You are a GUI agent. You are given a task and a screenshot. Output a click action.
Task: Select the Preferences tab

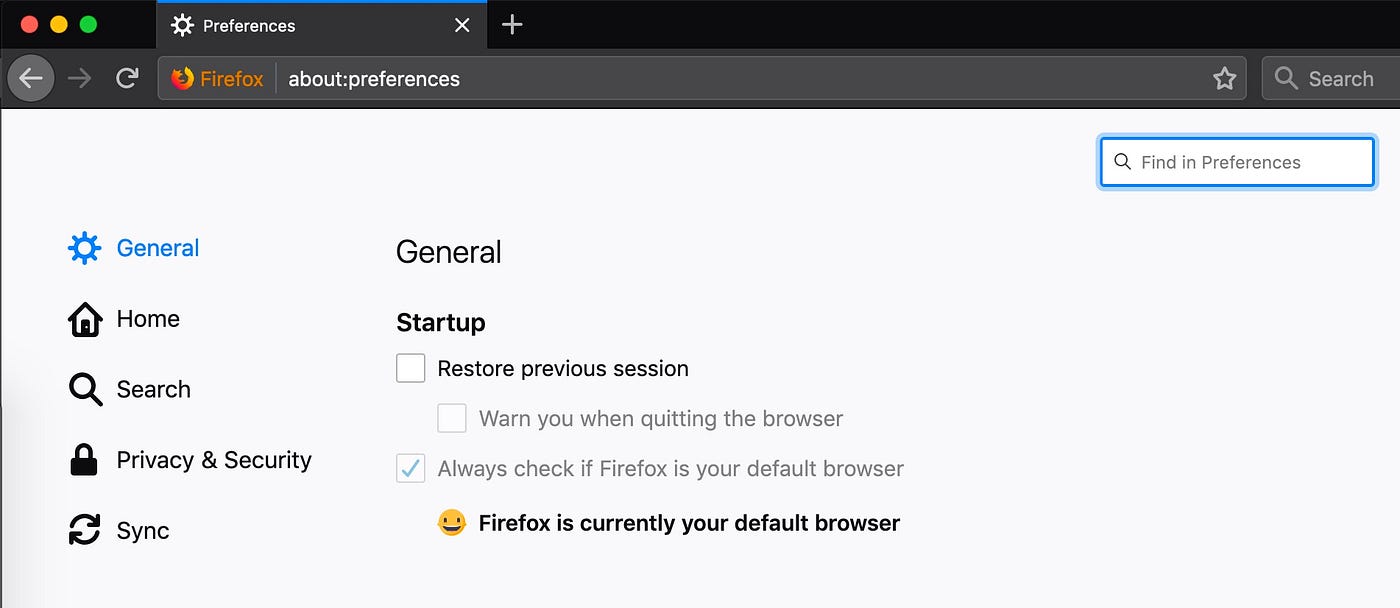coord(300,25)
